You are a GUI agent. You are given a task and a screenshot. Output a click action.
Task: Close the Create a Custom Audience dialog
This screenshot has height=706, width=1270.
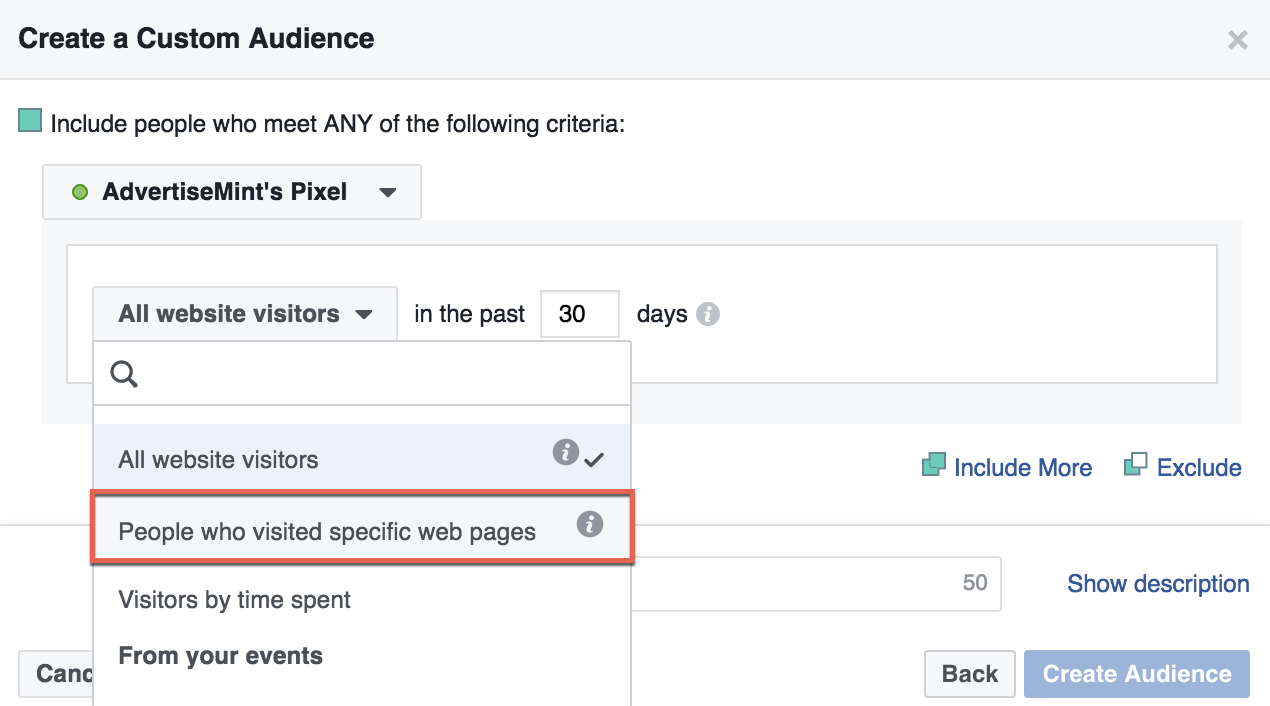[1238, 40]
